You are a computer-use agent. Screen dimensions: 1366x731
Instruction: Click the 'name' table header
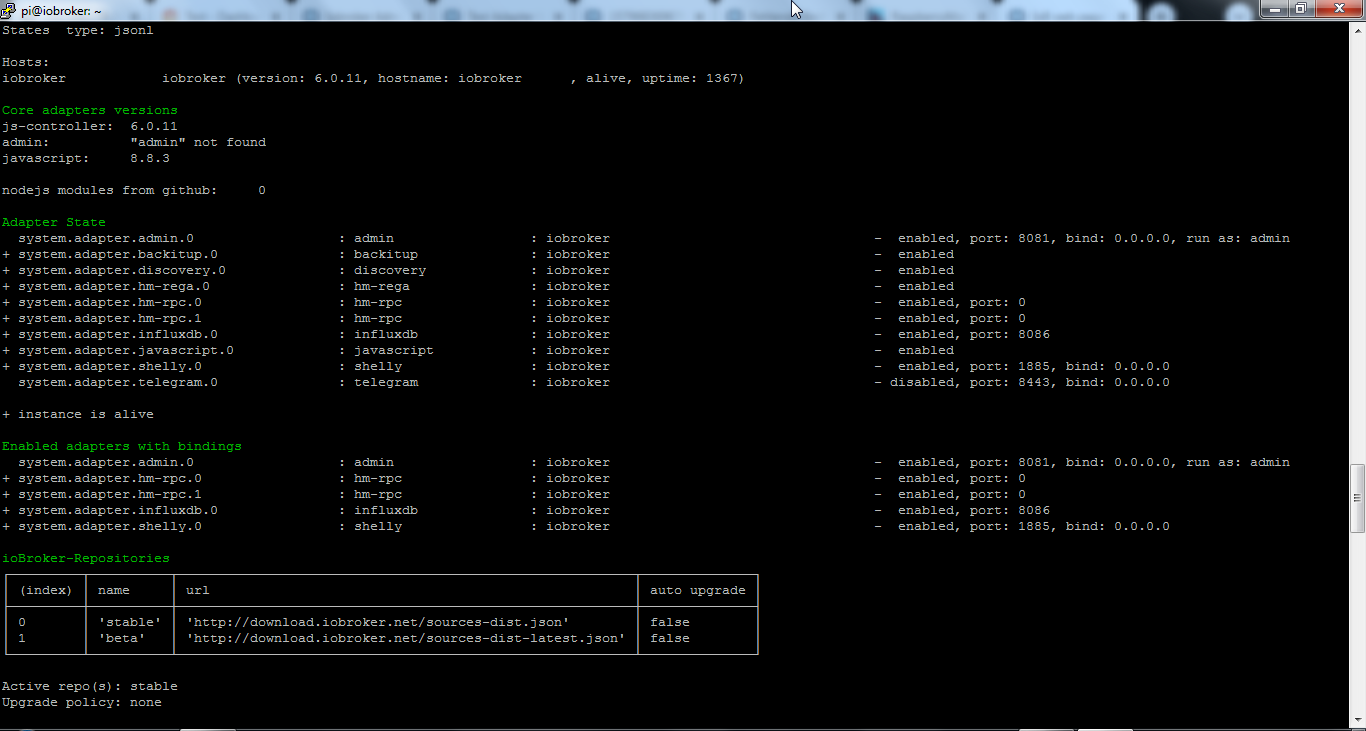coord(114,590)
